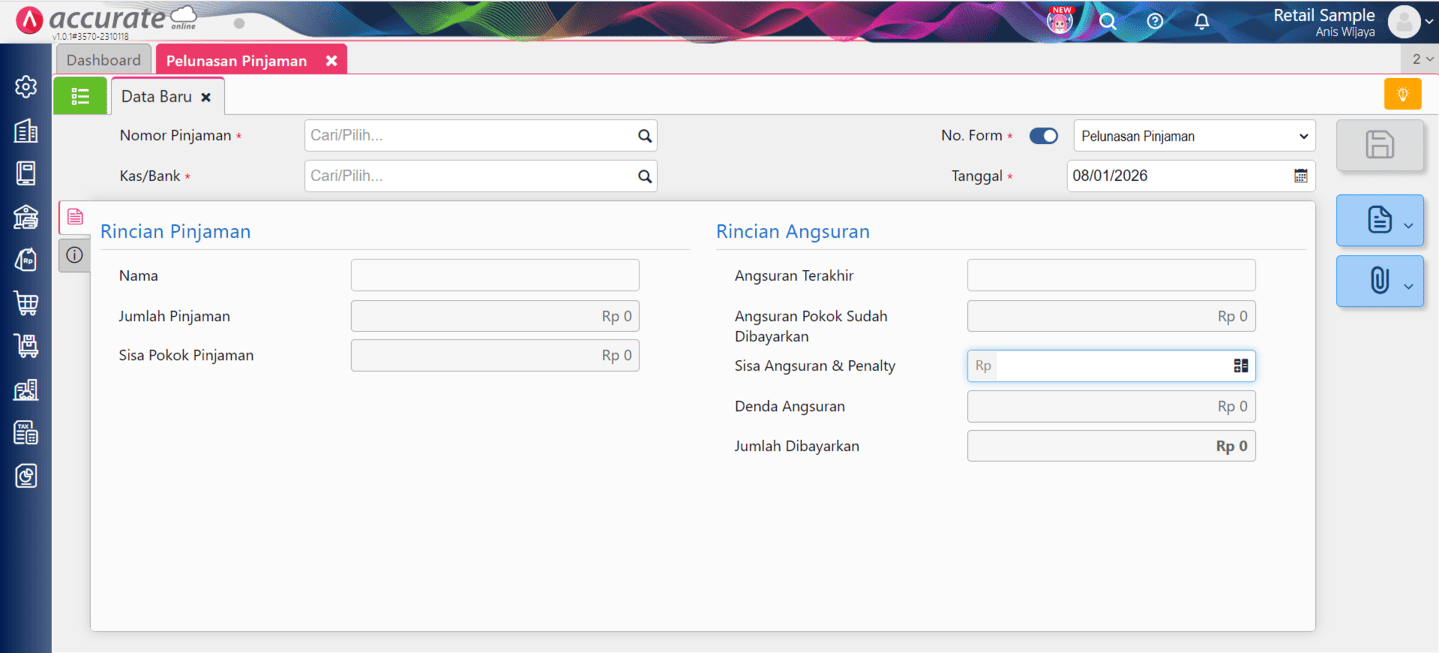Open the Sales Rp bag icon
The image size is (1439, 653).
[x=26, y=259]
